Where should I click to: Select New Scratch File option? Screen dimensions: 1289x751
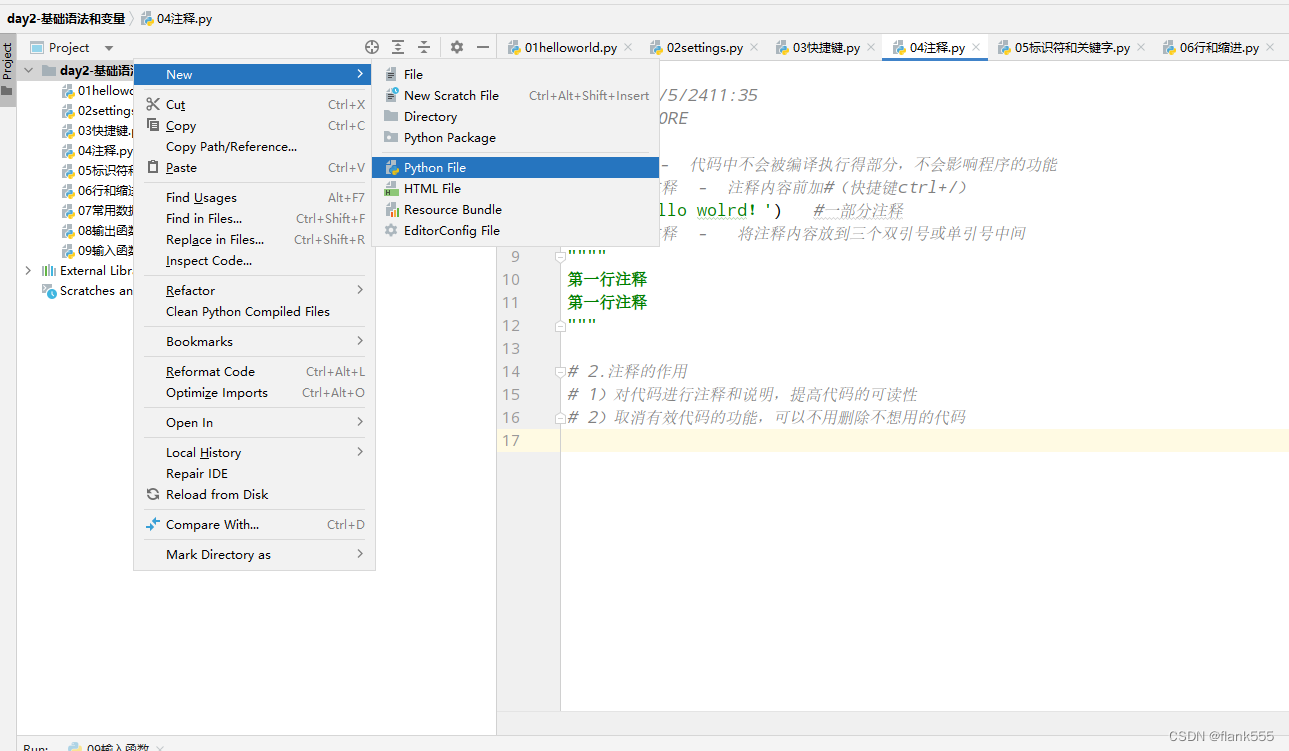pos(515,95)
